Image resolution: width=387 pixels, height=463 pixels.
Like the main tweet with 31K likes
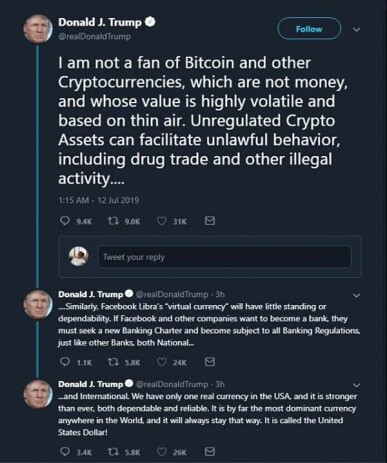pos(162,221)
